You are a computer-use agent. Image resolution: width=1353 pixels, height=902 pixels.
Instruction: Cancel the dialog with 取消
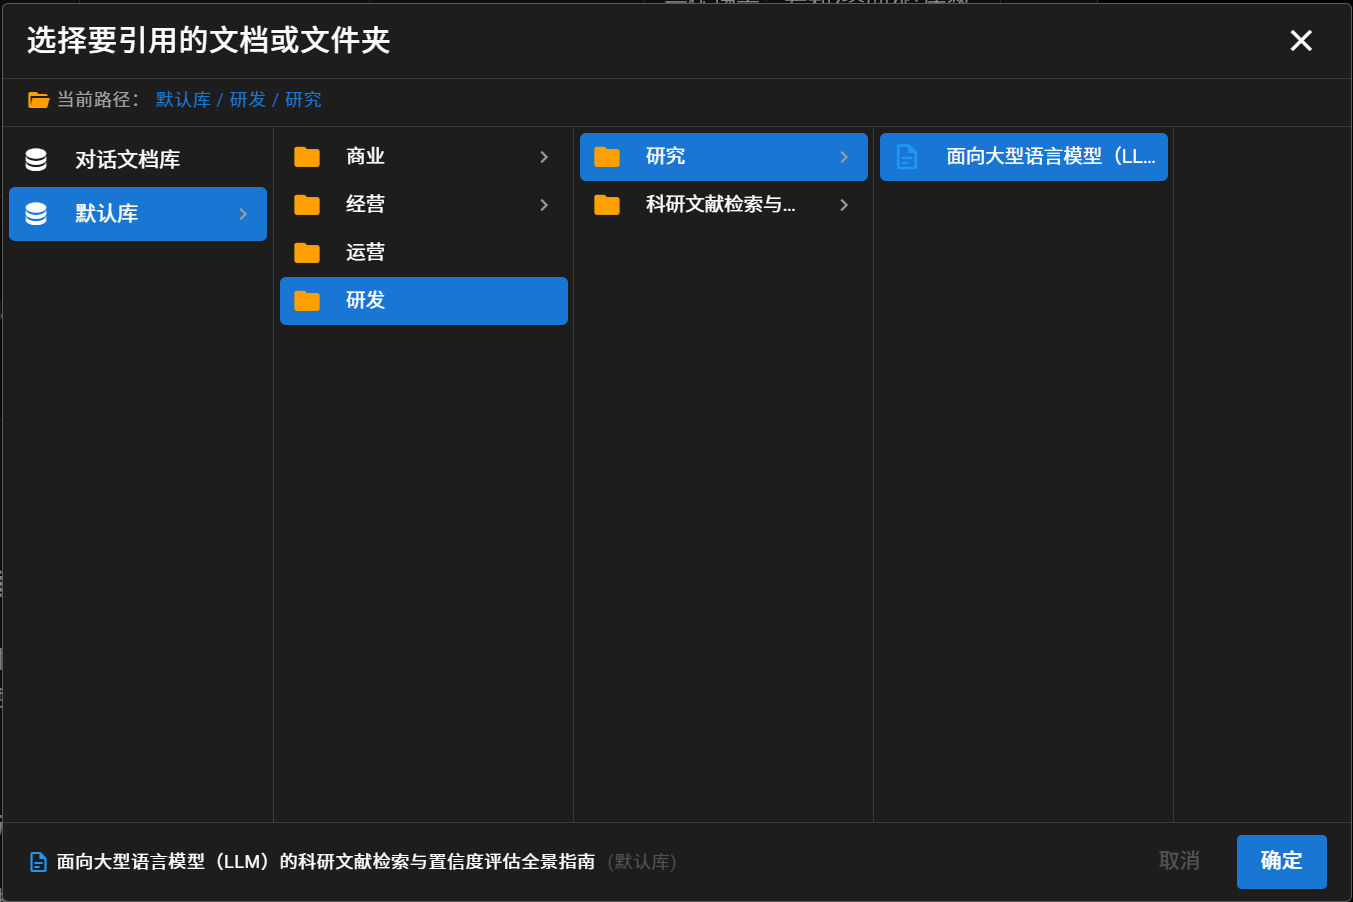[1179, 861]
